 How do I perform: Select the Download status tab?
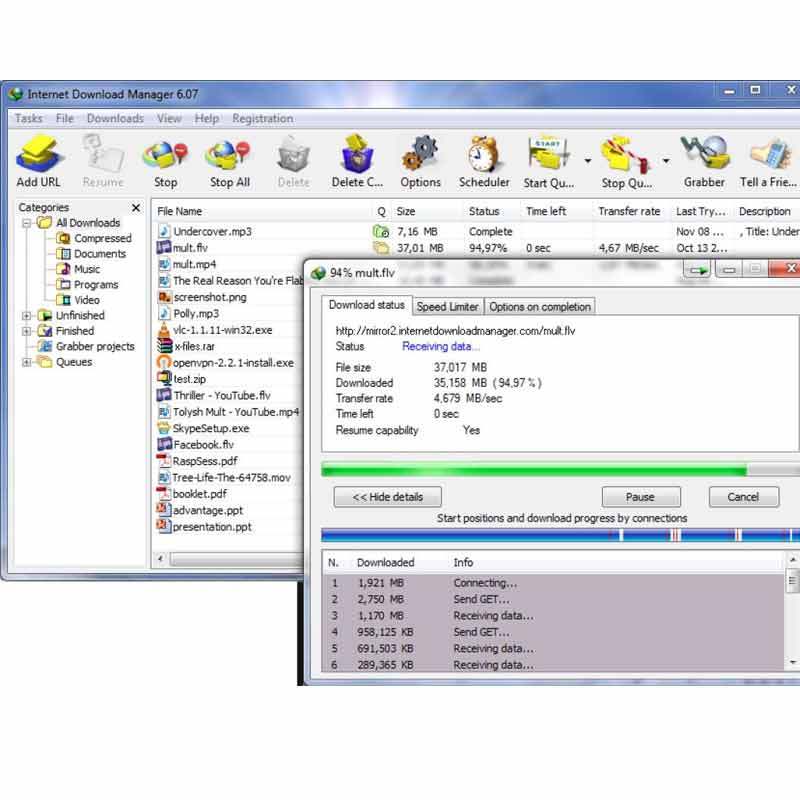(366, 305)
